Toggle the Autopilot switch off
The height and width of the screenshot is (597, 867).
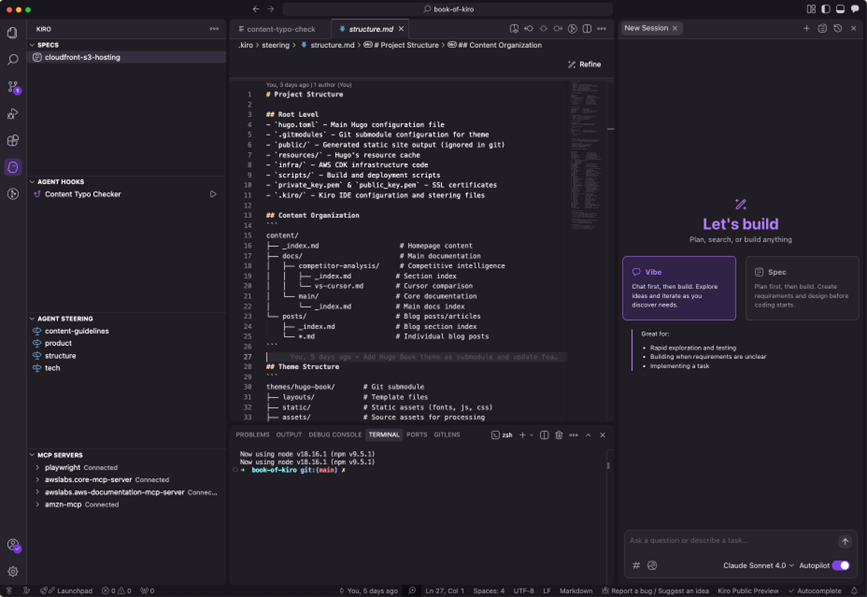coord(841,565)
